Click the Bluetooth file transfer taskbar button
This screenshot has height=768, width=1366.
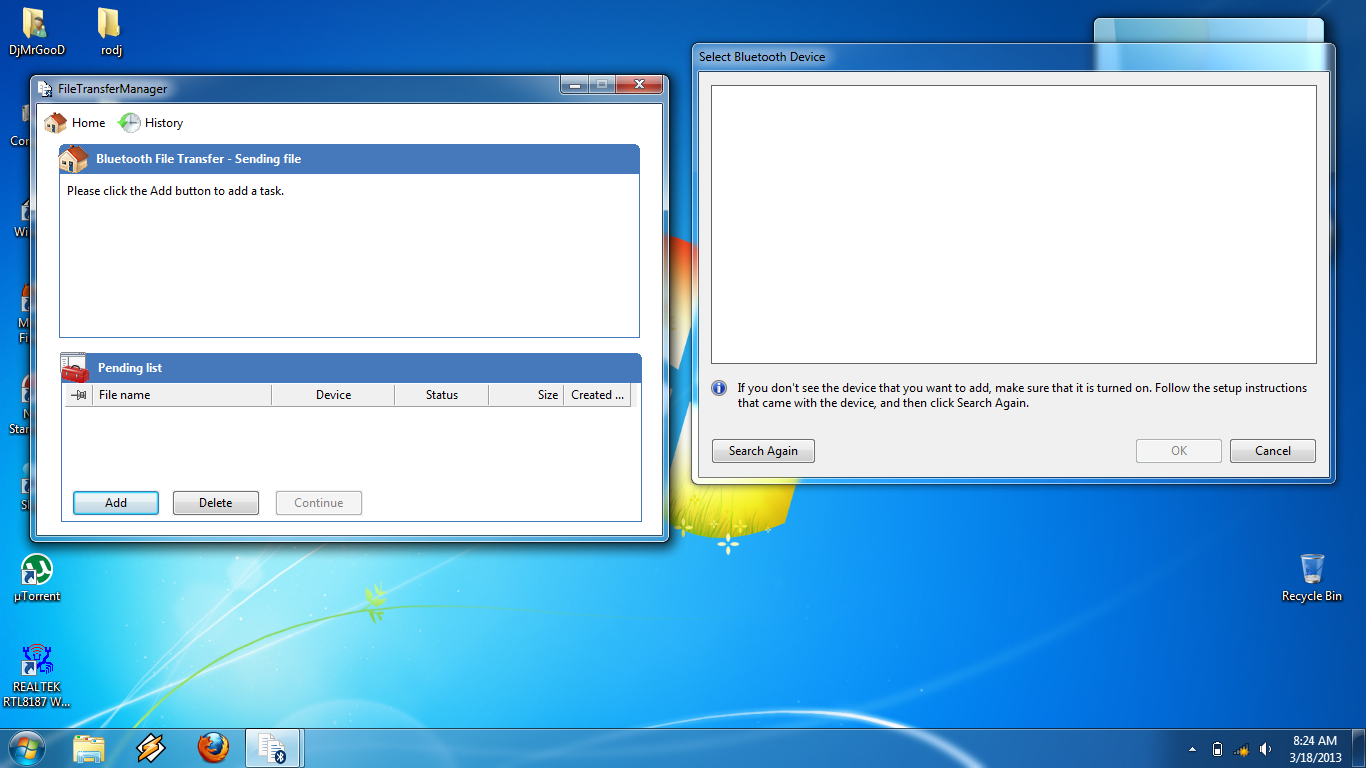click(x=274, y=748)
